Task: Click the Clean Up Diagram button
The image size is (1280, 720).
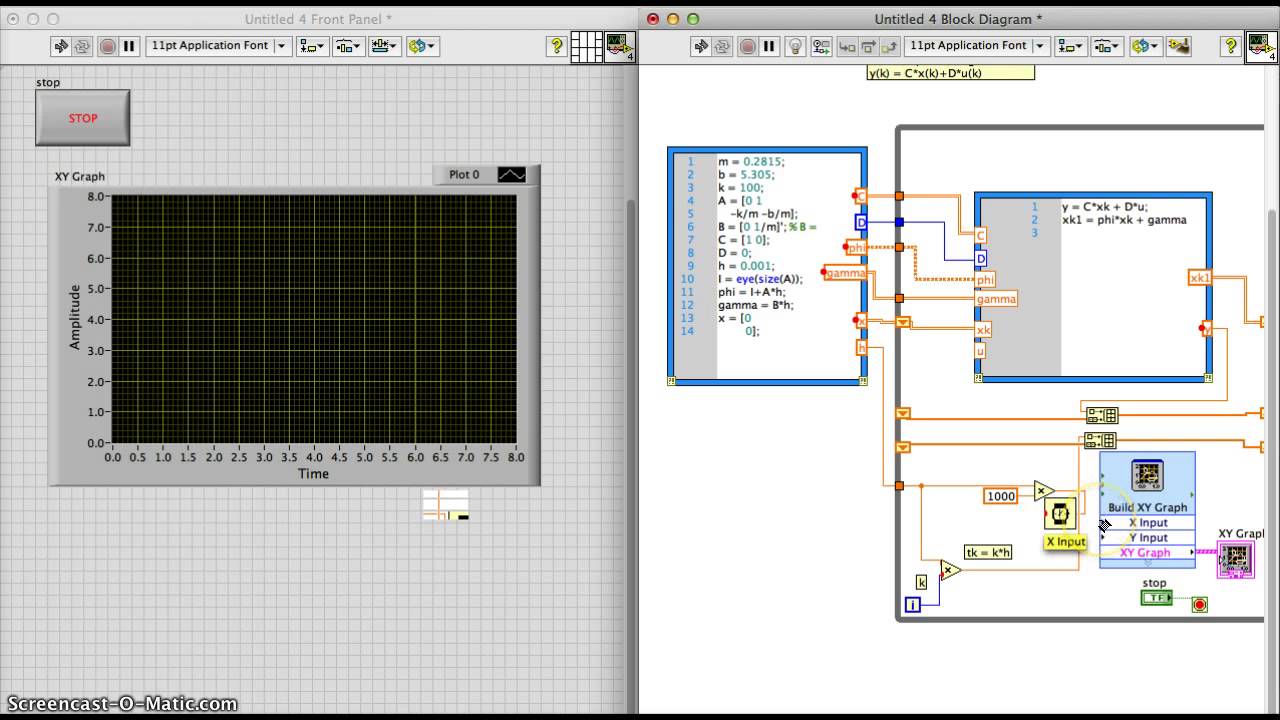Action: point(1180,46)
